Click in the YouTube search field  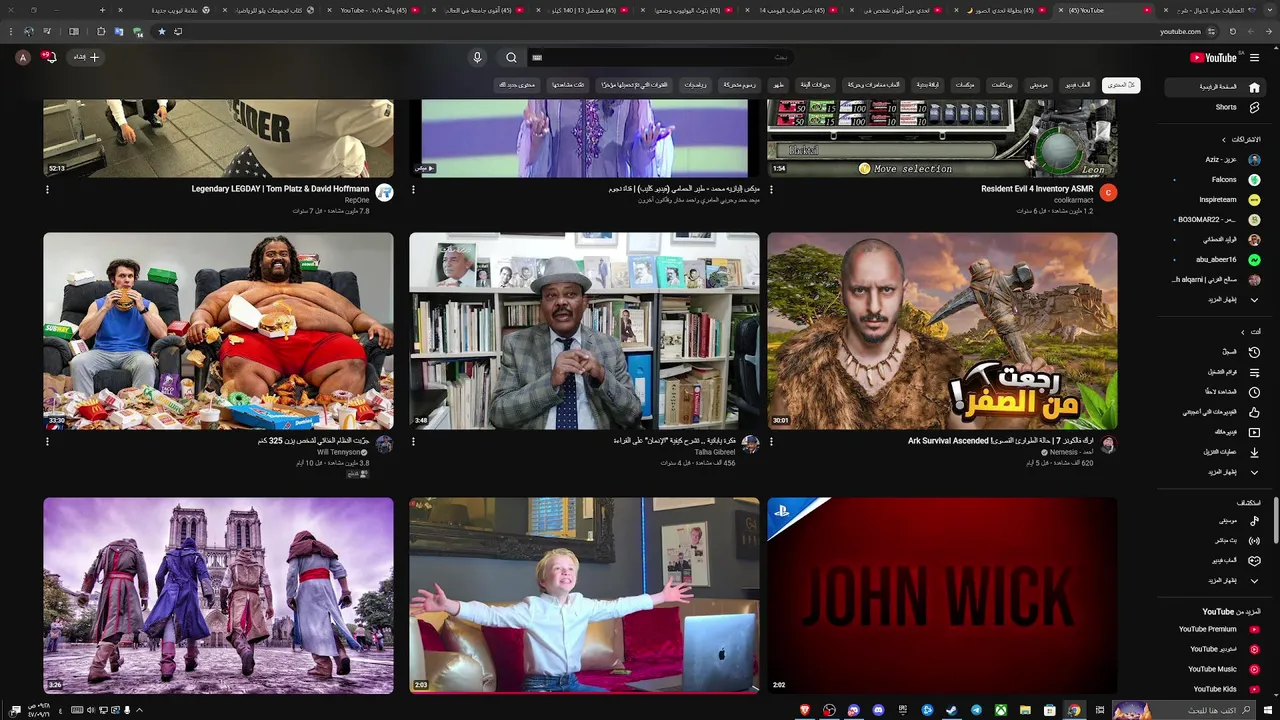coord(660,58)
